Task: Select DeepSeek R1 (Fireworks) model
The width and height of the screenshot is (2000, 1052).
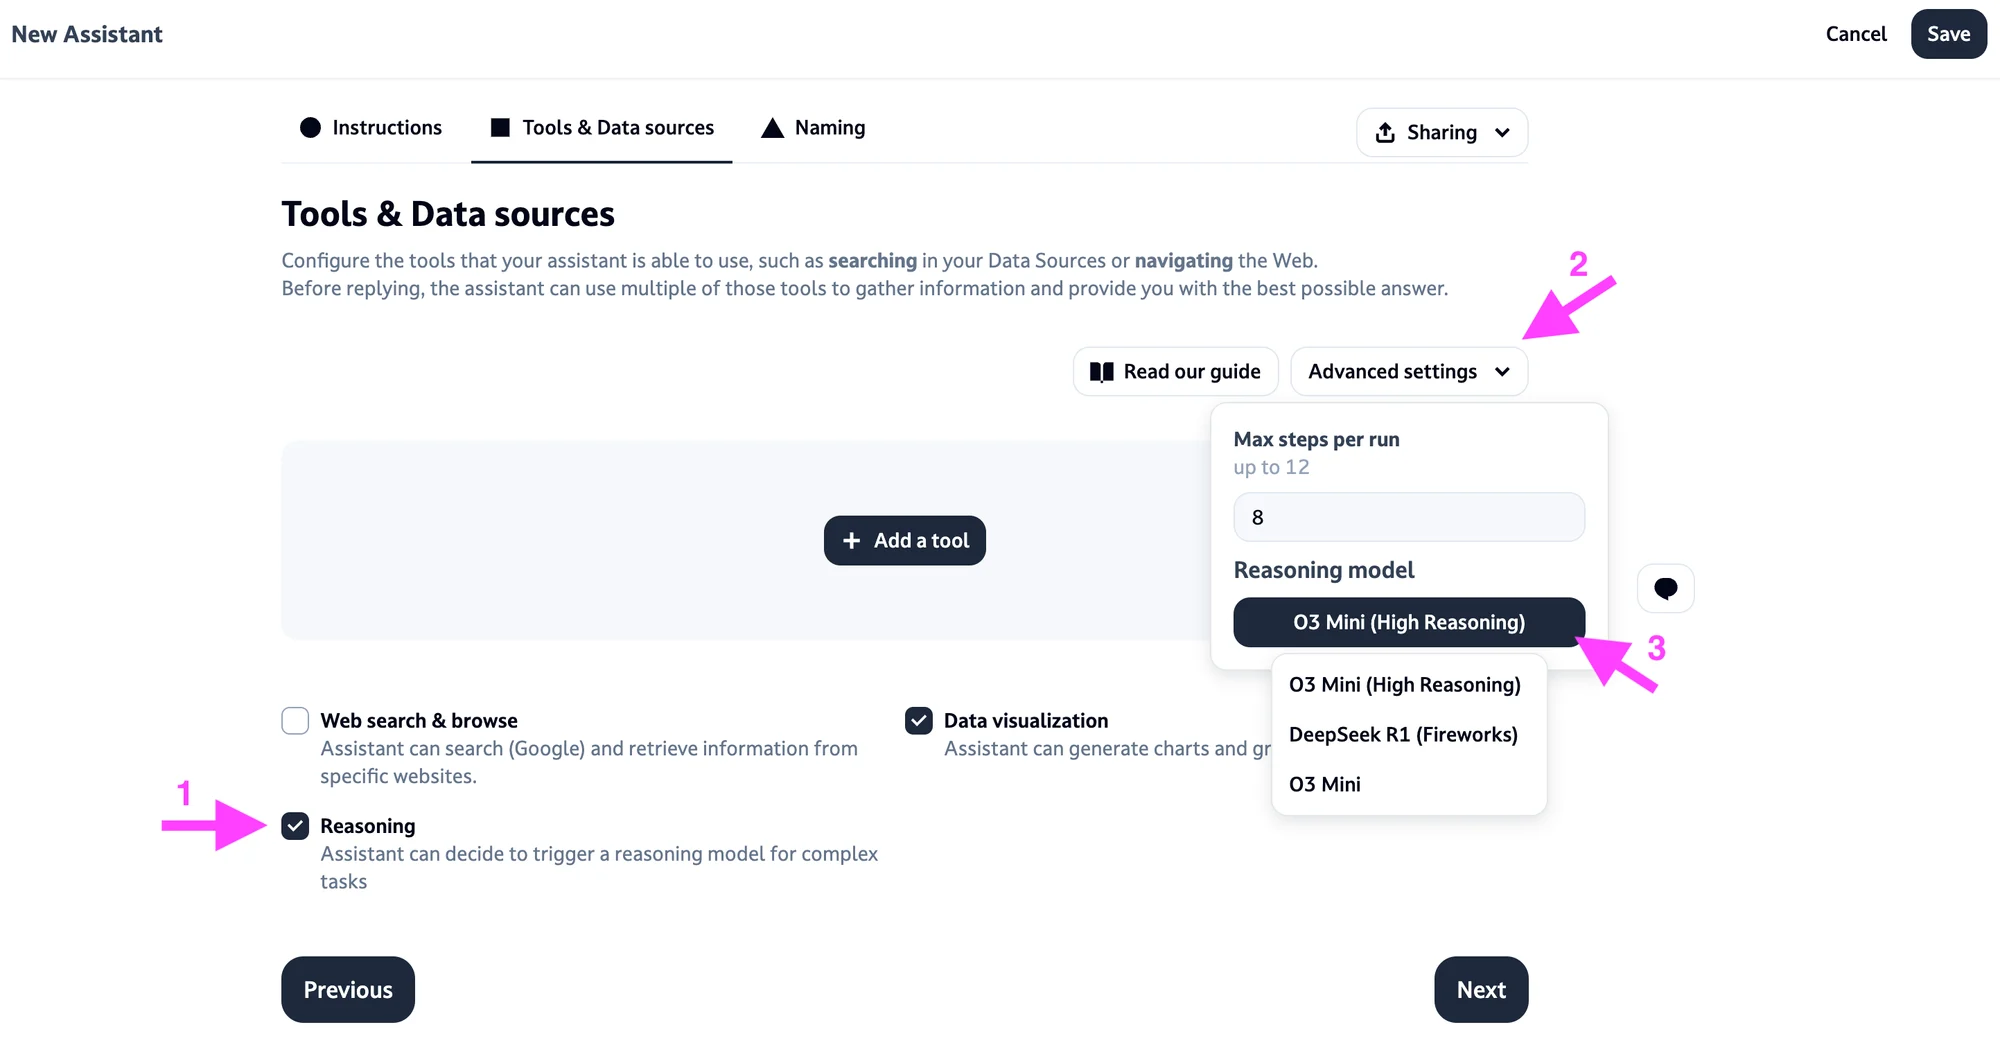Action: tap(1403, 734)
